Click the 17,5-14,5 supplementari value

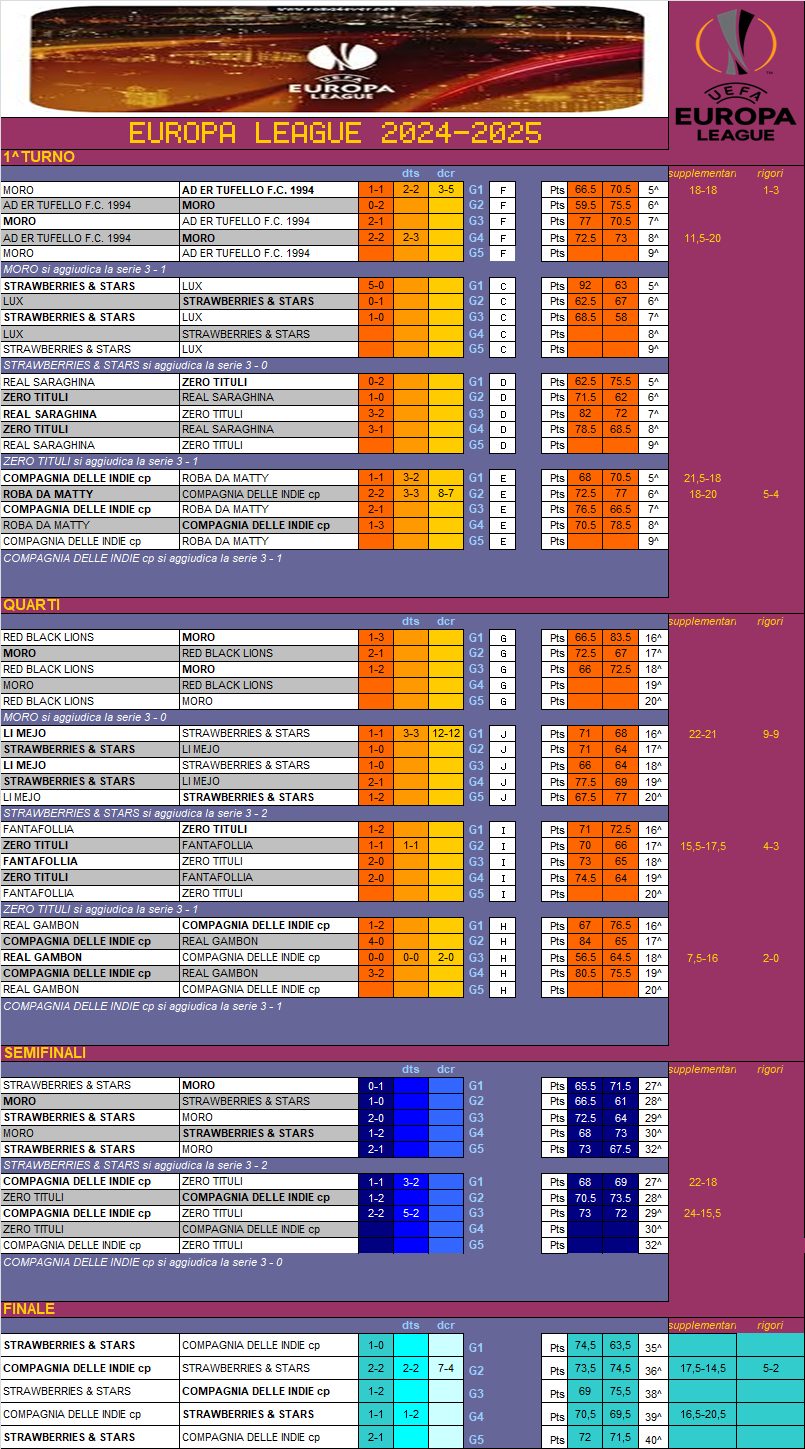coord(703,1368)
